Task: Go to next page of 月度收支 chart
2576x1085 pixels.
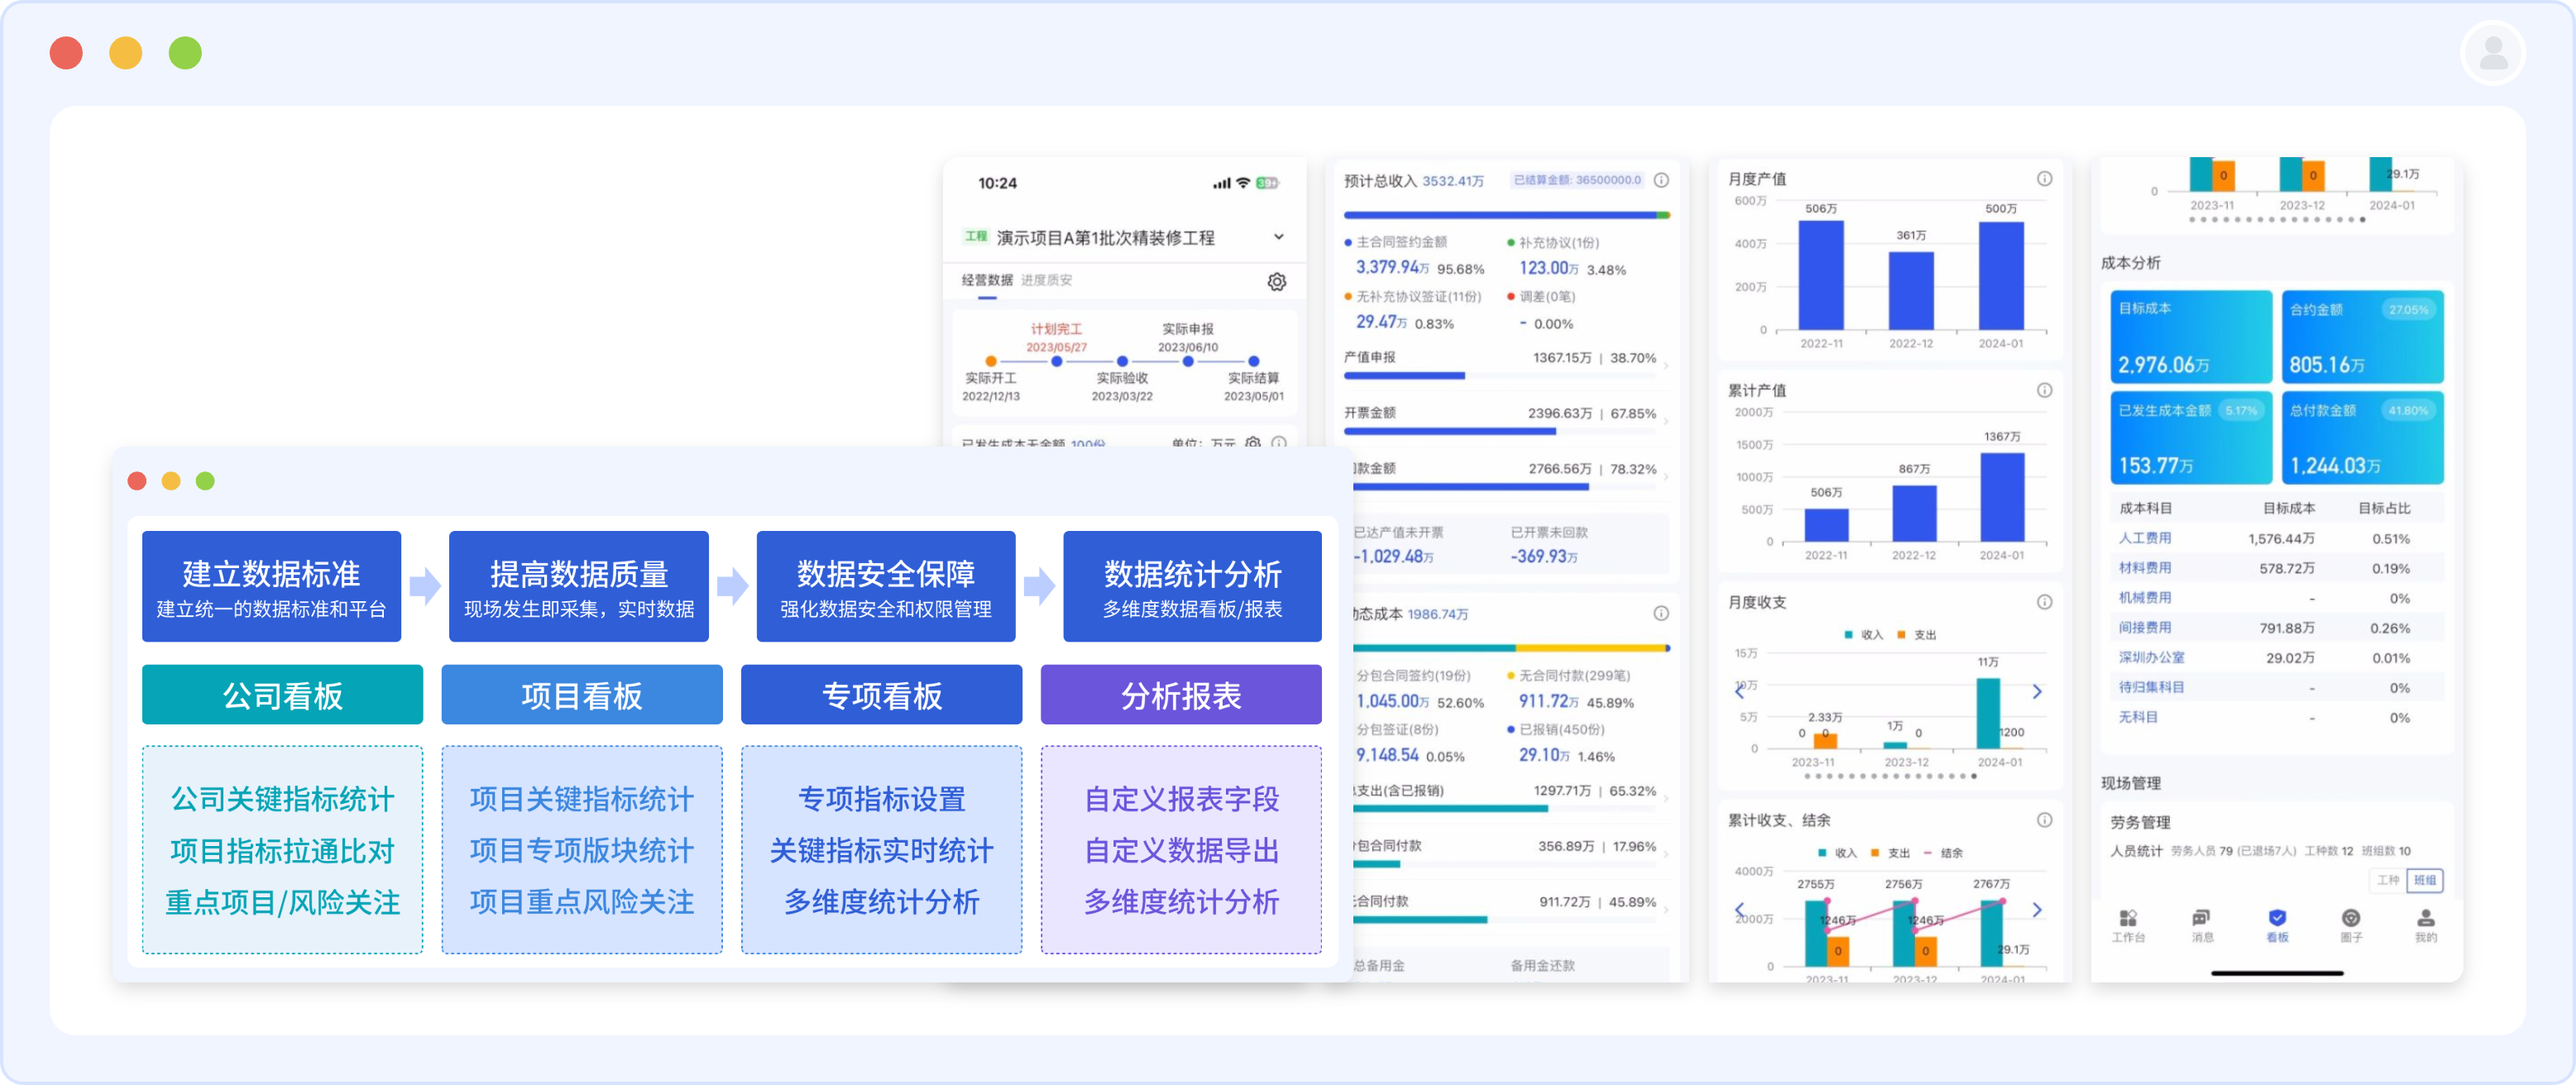Action: click(2037, 691)
